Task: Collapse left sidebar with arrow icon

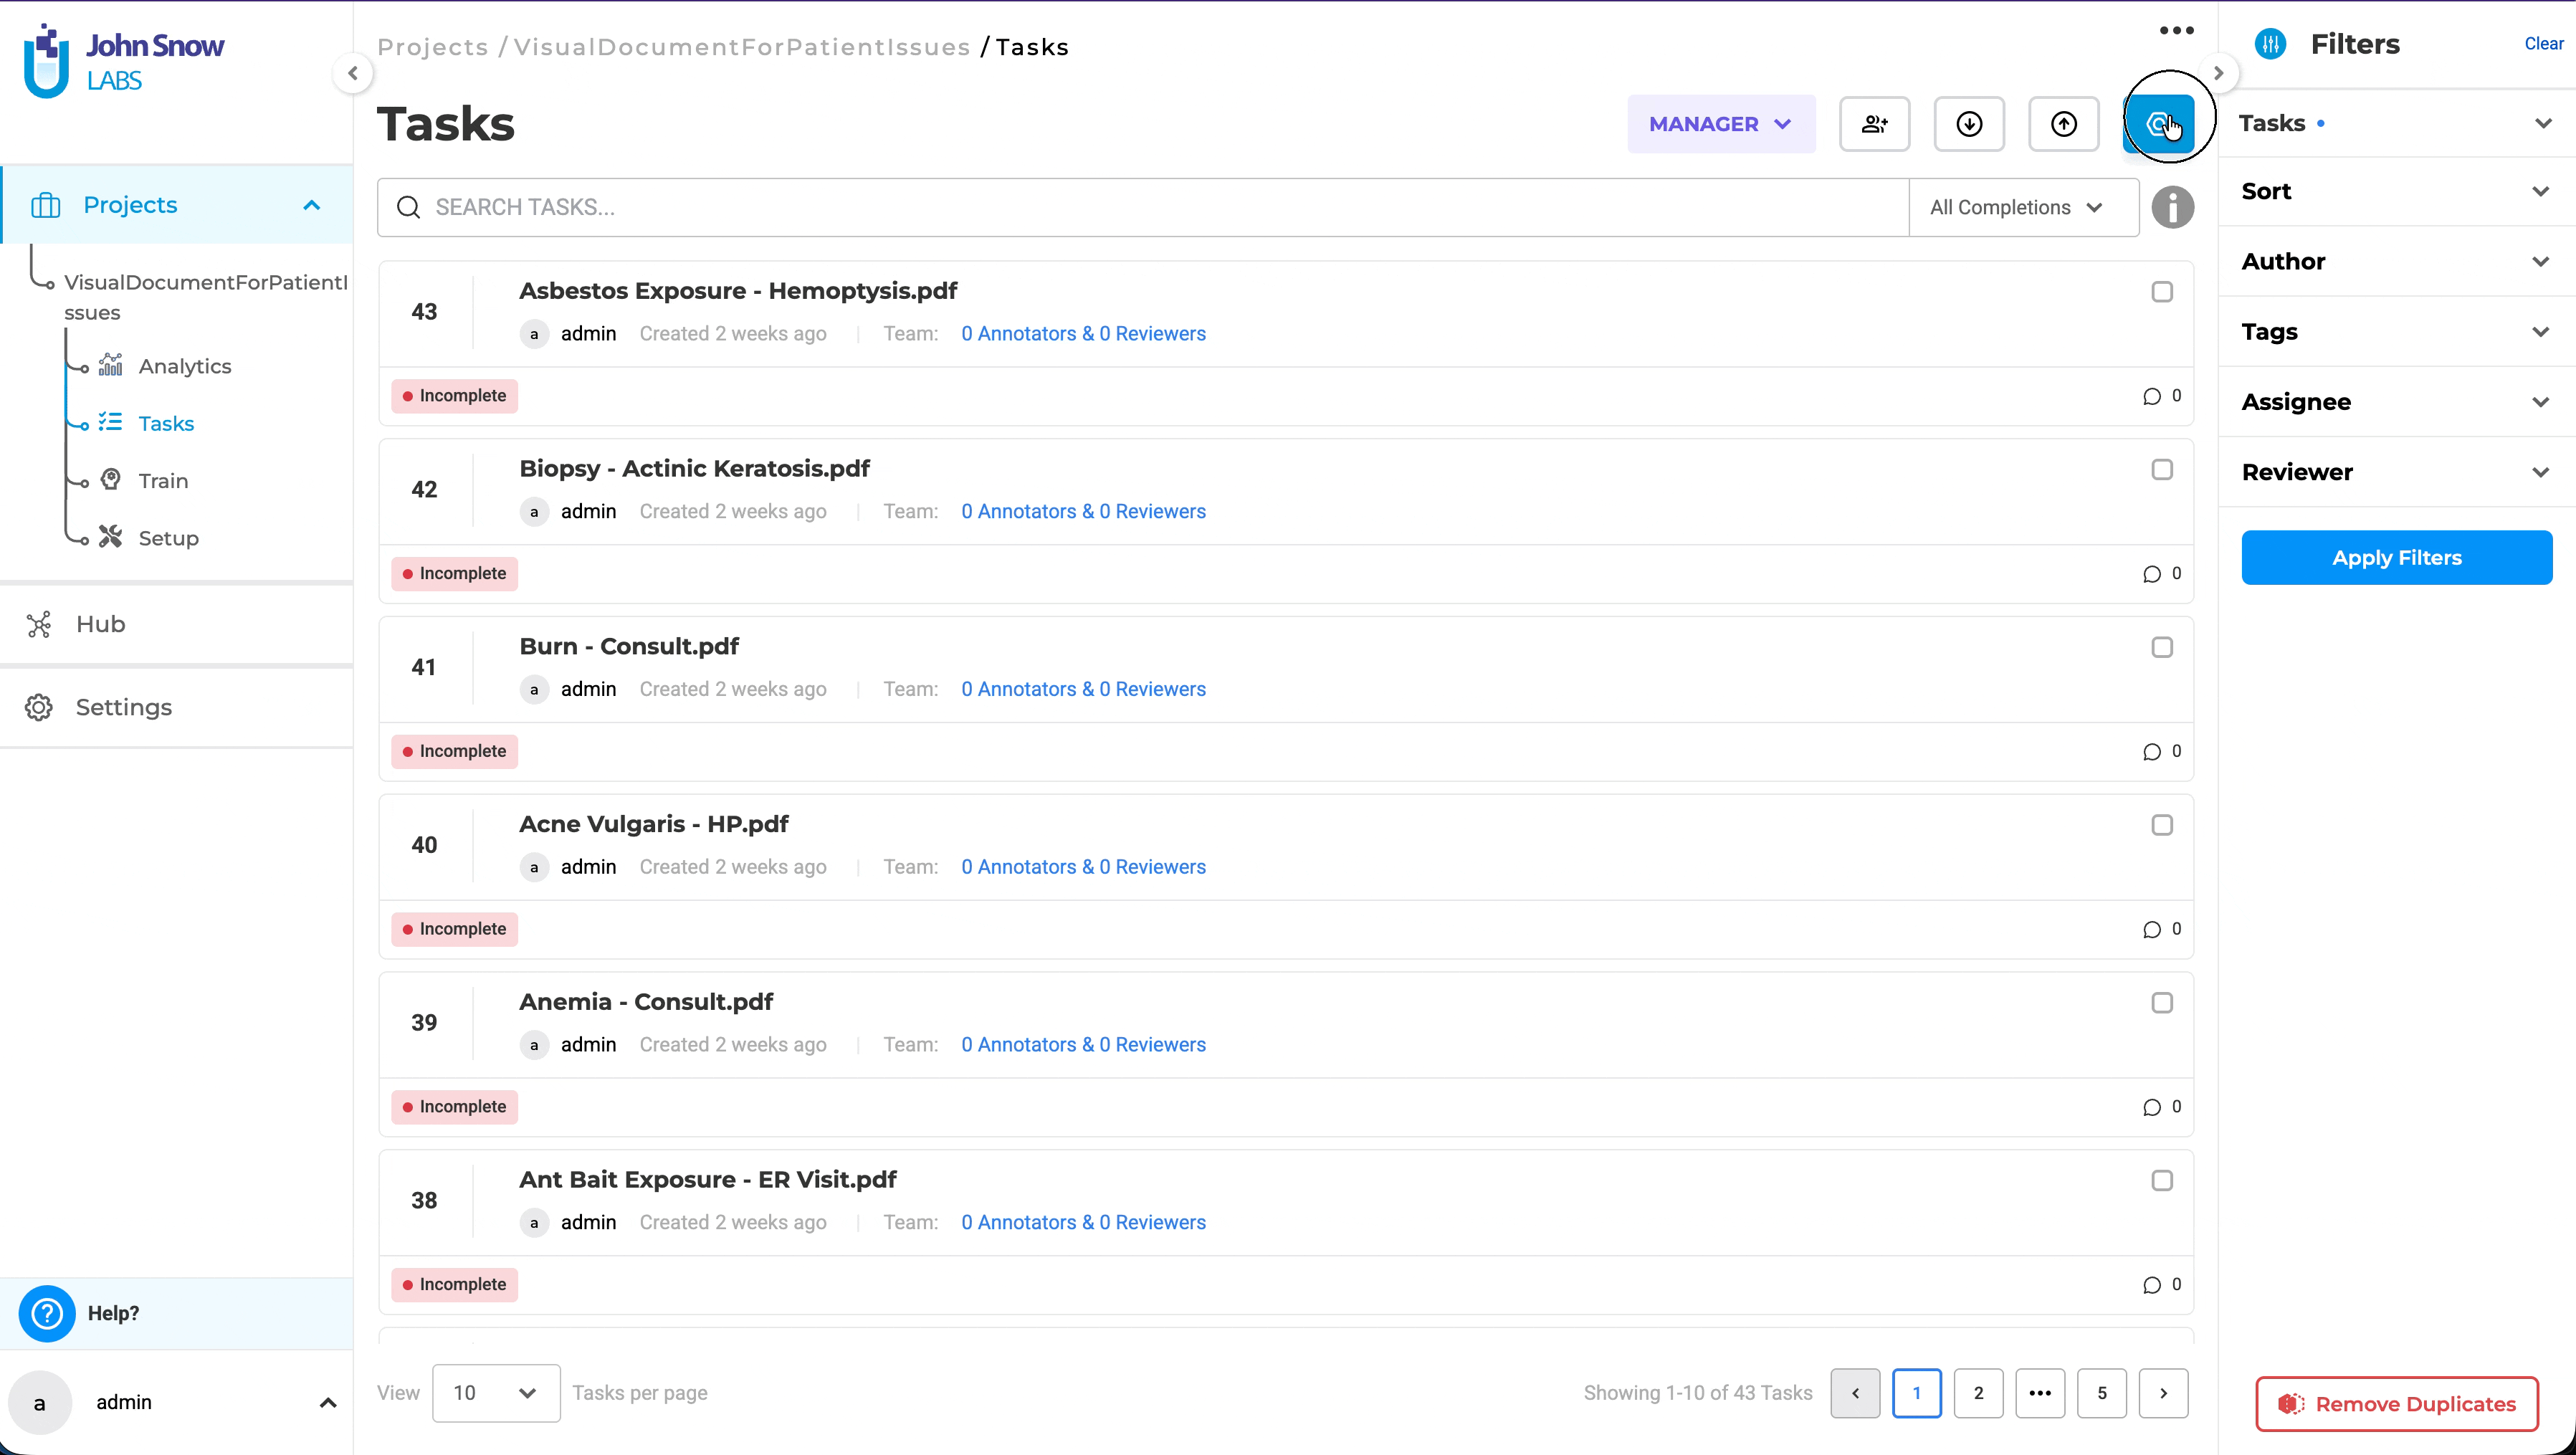Action: [x=353, y=73]
